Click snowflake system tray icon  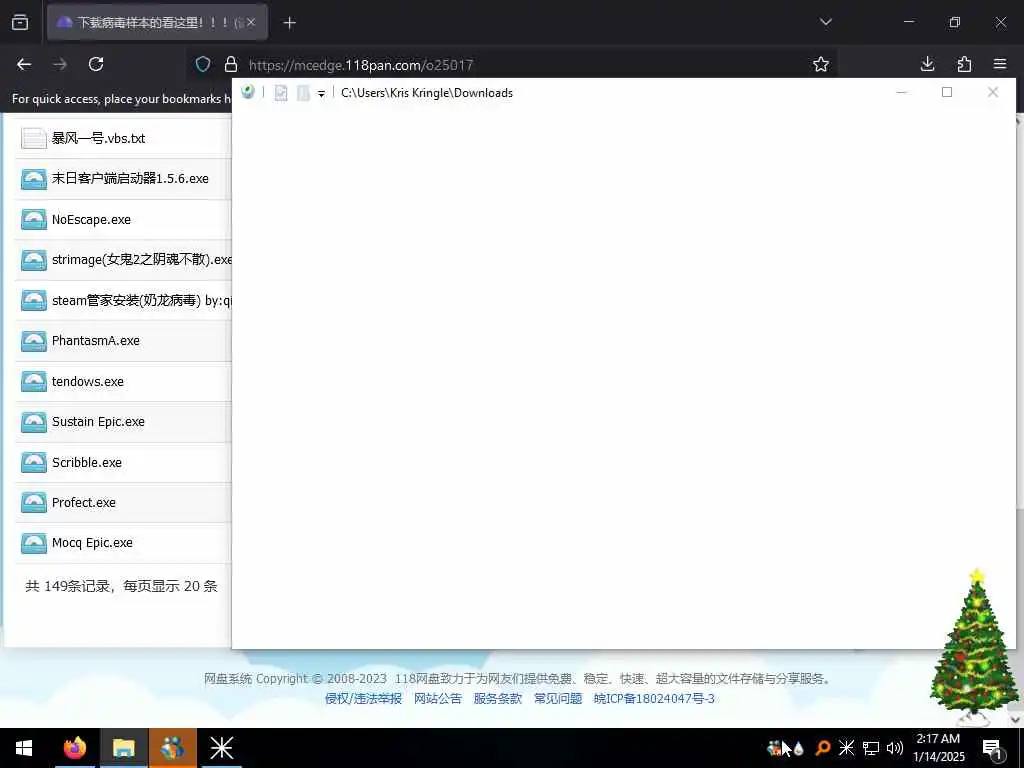(846, 748)
